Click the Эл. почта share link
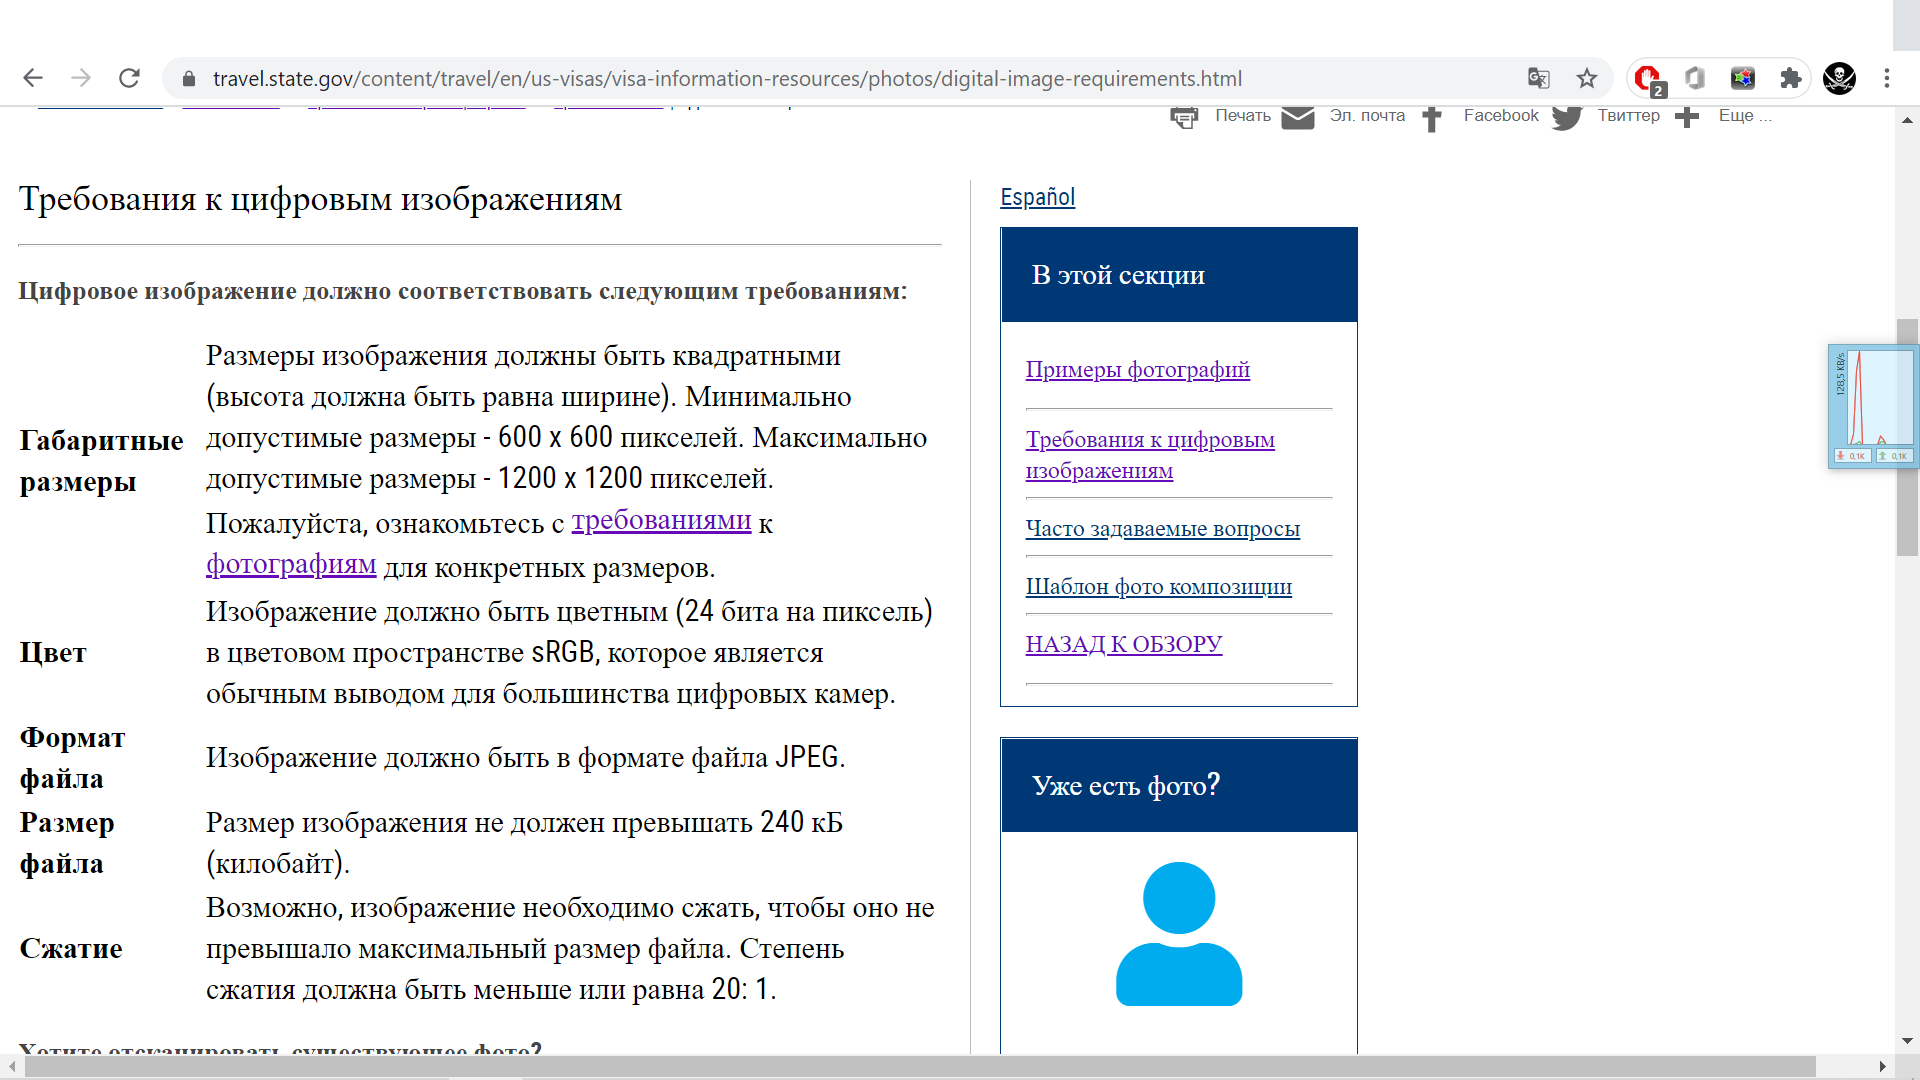 point(1367,115)
